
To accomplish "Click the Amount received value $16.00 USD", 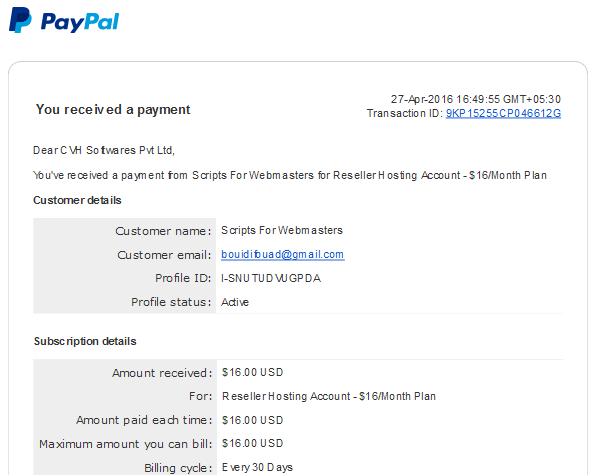I will 253,372.
